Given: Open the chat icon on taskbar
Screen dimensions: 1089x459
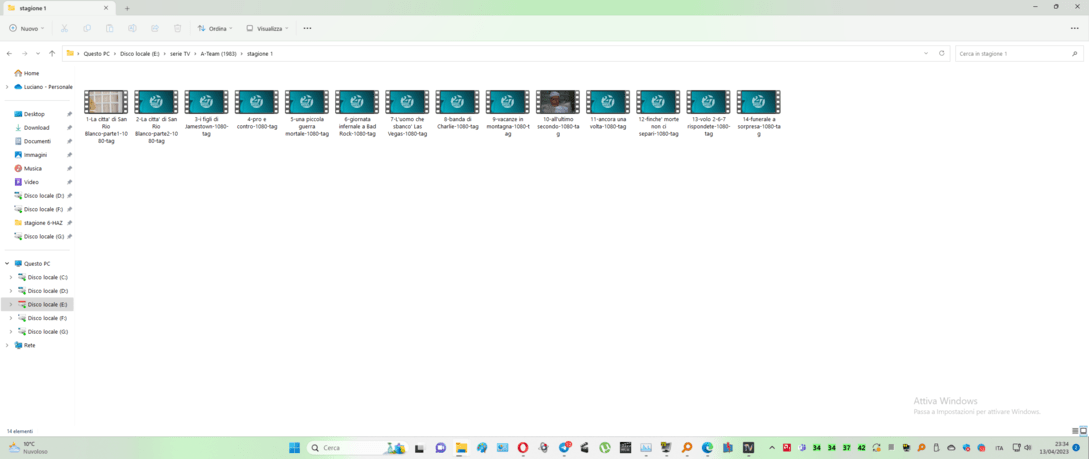Looking at the screenshot, I should click(x=440, y=448).
